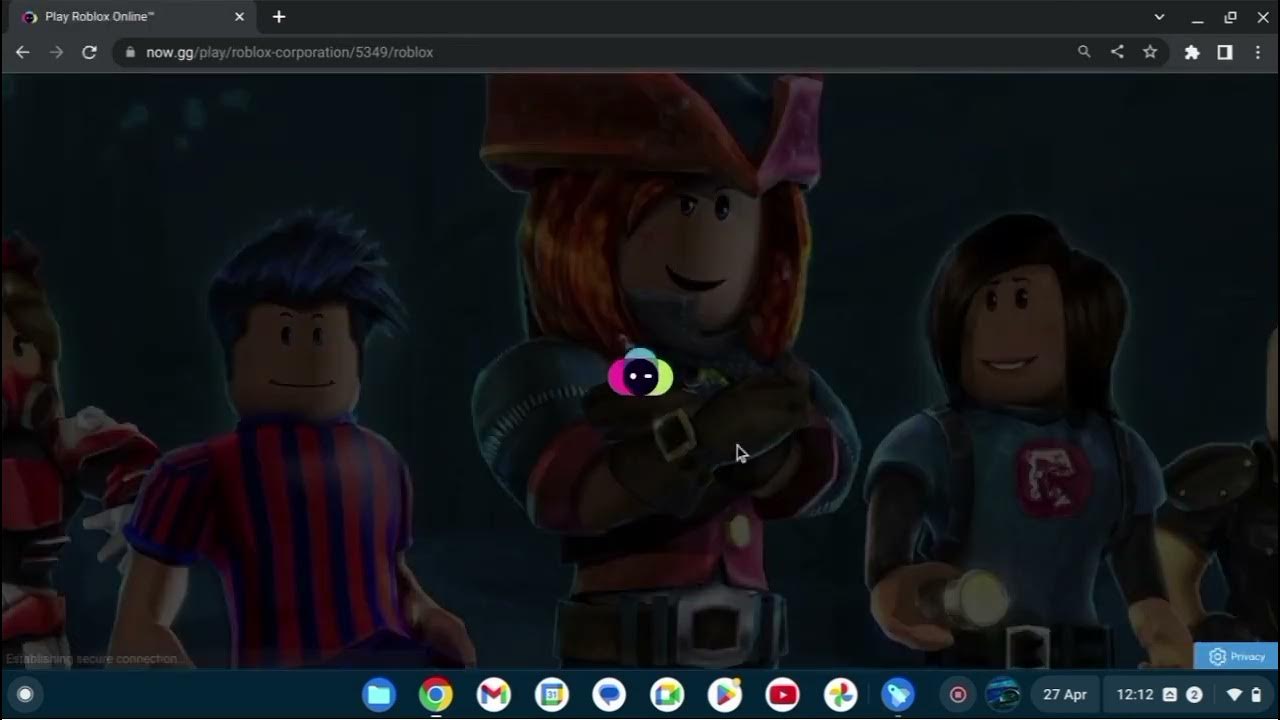1280x720 pixels.
Task: Bookmark this page with the star icon
Action: pos(1150,52)
